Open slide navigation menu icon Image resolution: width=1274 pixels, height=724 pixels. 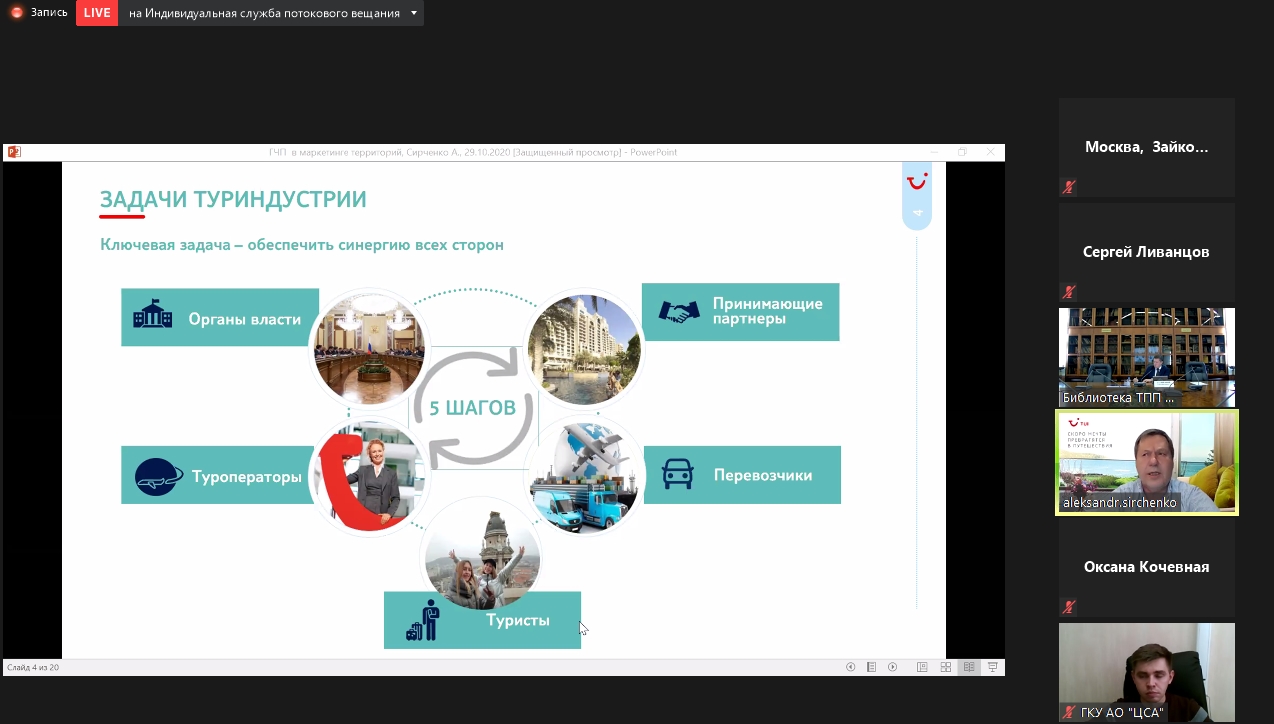pyautogui.click(x=871, y=667)
